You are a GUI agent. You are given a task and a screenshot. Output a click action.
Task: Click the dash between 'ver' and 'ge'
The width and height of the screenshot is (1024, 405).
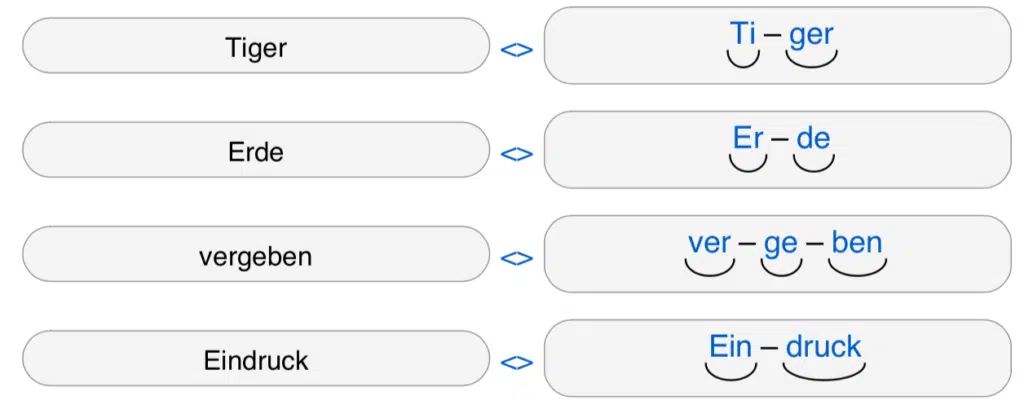(x=747, y=245)
